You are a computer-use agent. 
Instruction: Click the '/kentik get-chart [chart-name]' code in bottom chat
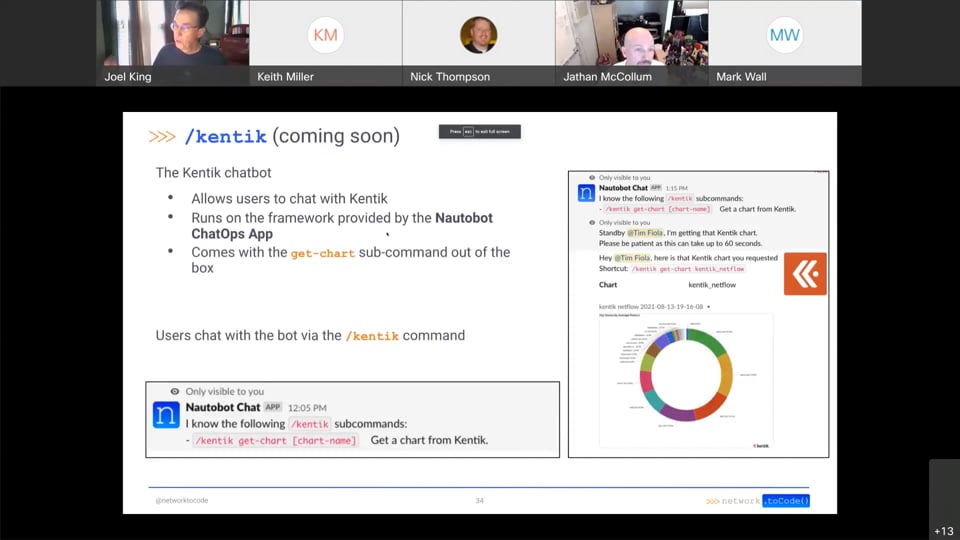pos(275,440)
